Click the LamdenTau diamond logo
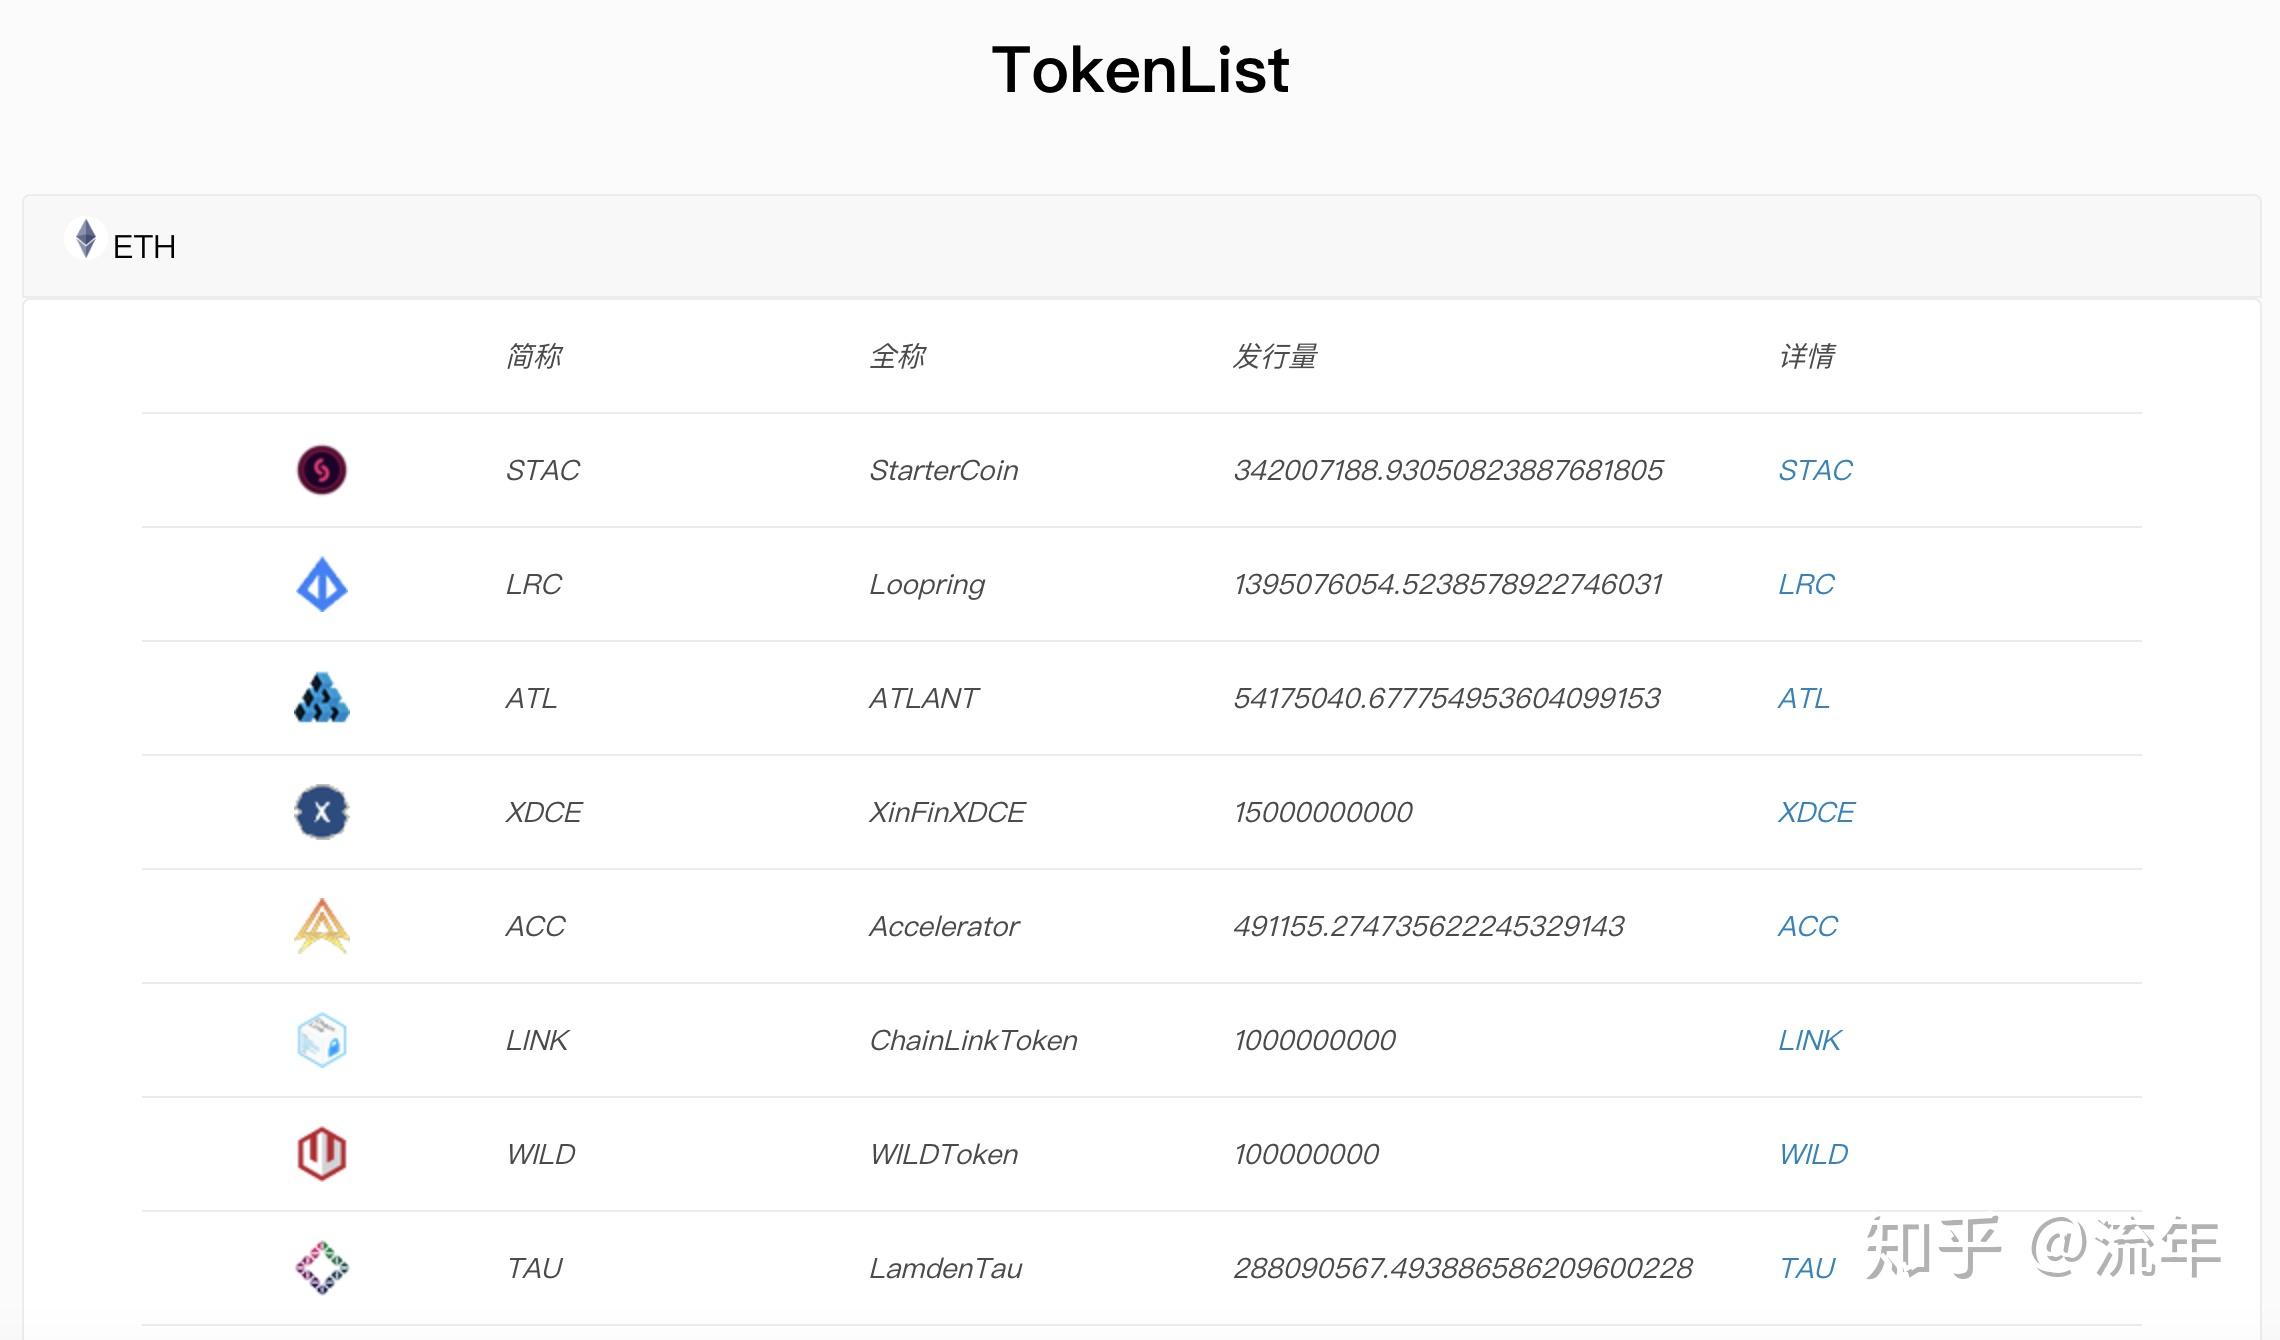The height and width of the screenshot is (1340, 2280). click(321, 1267)
